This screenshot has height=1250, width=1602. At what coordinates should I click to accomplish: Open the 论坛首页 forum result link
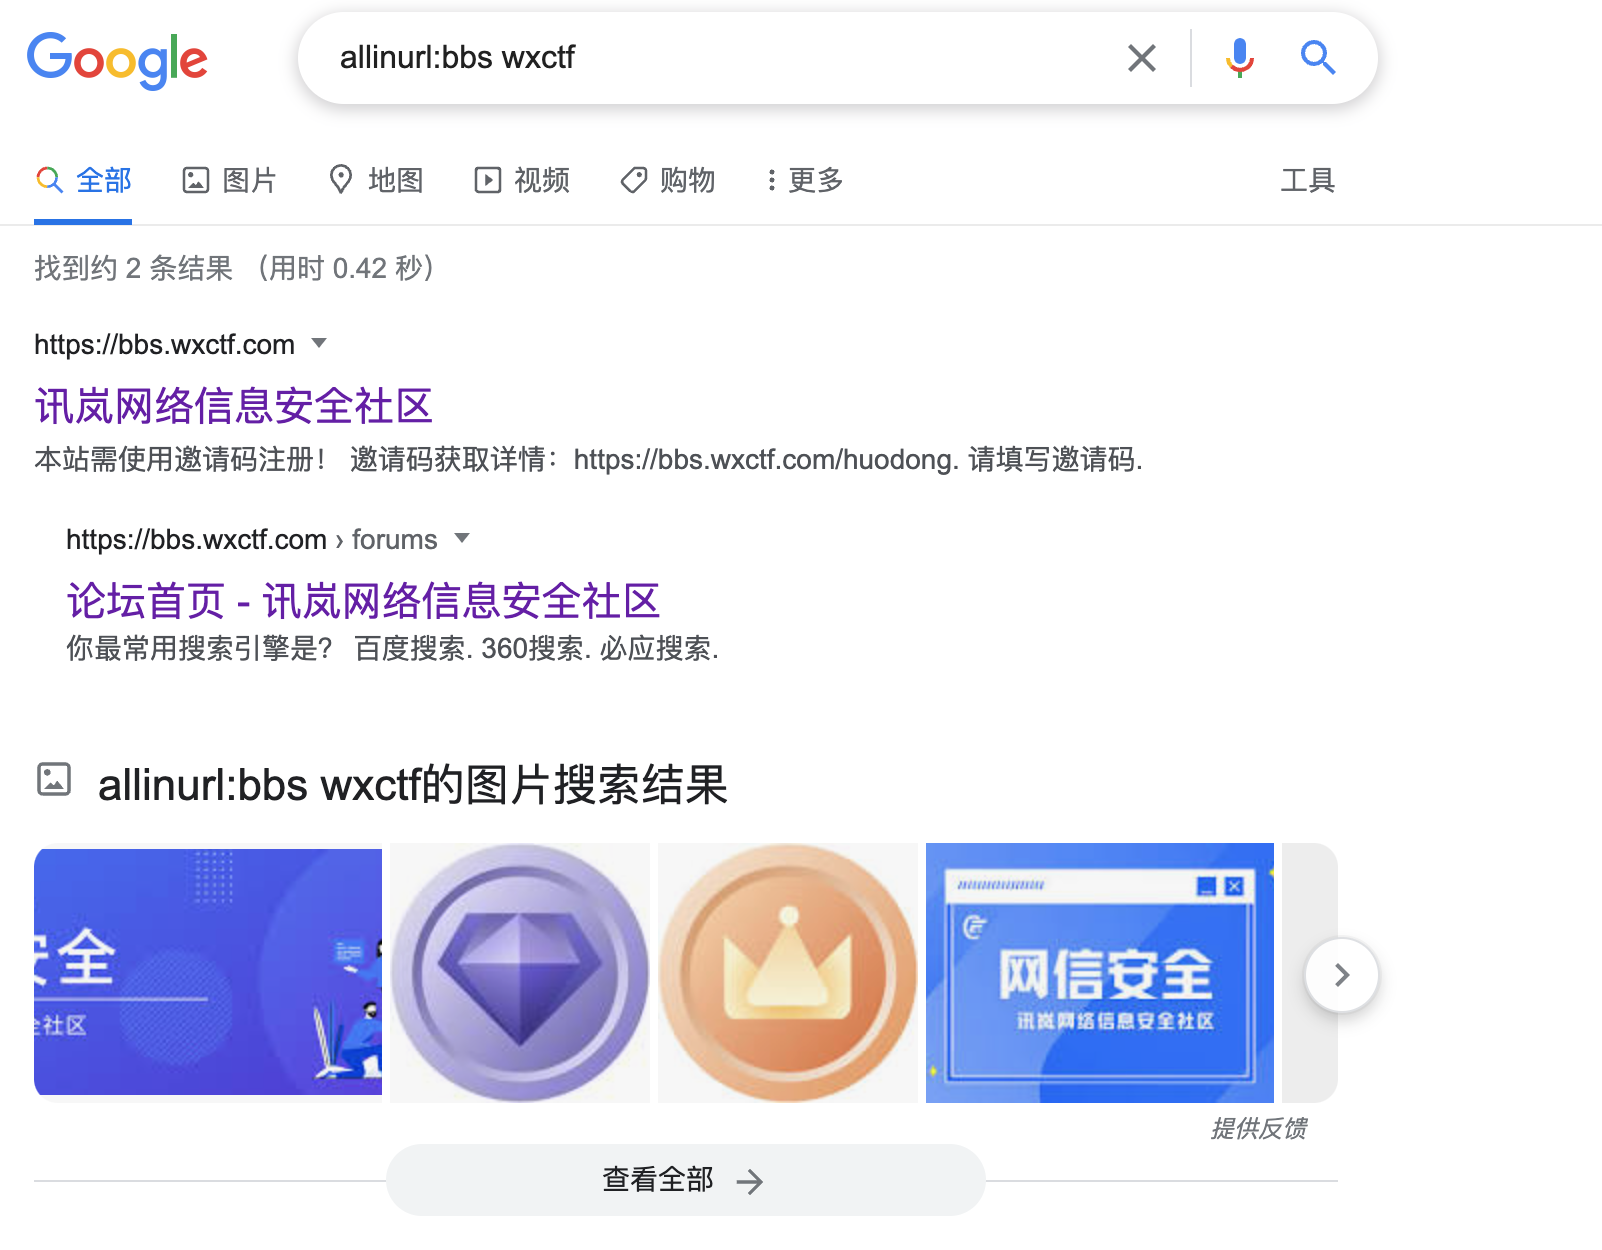[x=363, y=601]
